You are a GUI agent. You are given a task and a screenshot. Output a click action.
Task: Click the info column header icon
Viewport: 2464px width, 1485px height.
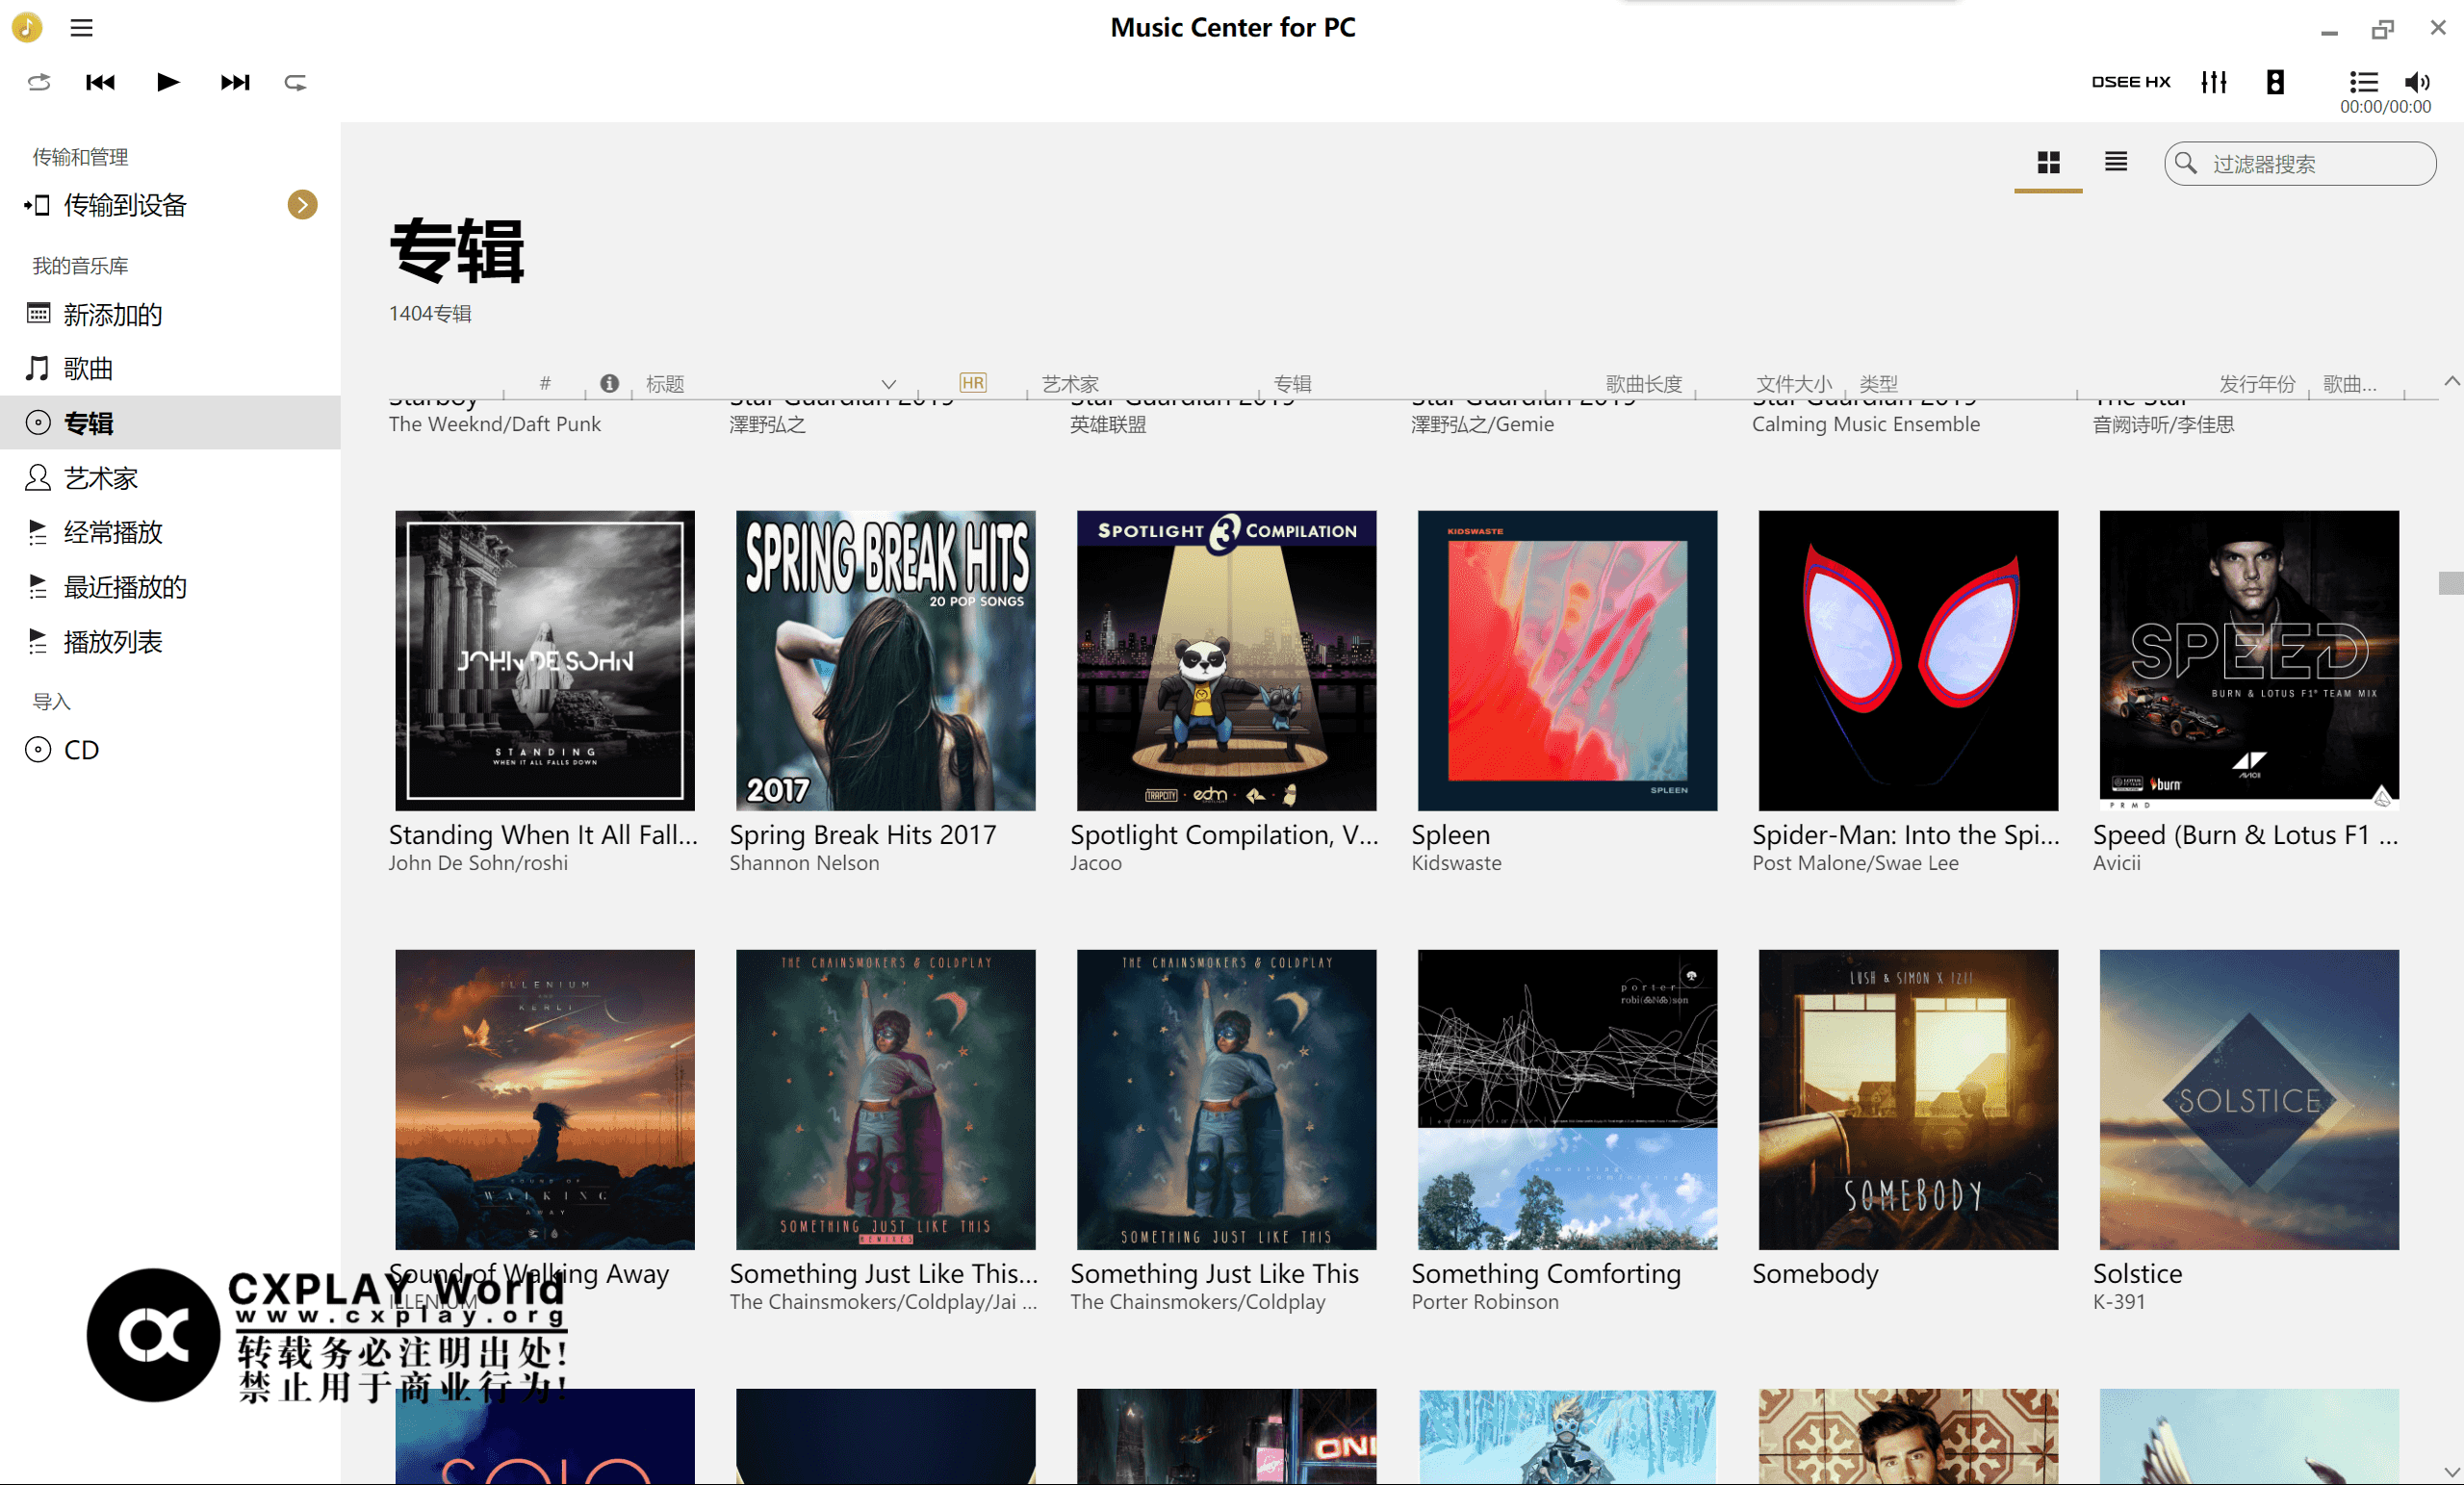pos(609,383)
